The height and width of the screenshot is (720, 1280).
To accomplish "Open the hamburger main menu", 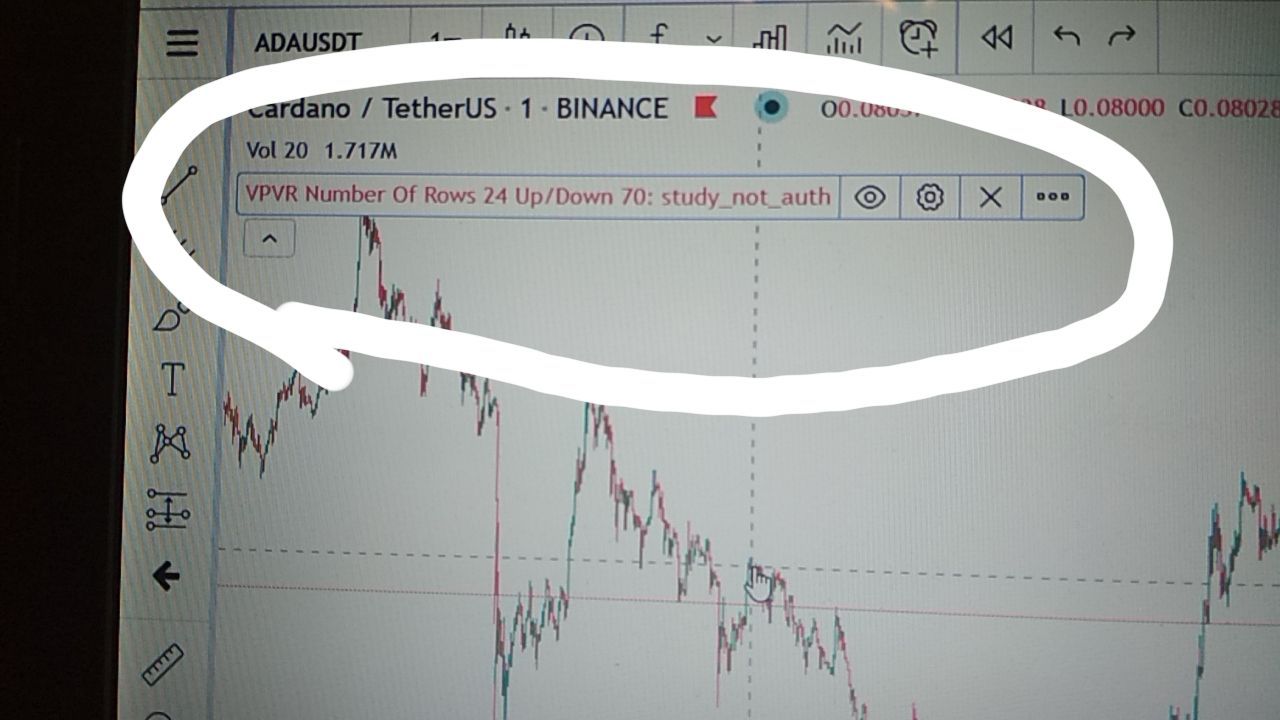I will click(182, 43).
